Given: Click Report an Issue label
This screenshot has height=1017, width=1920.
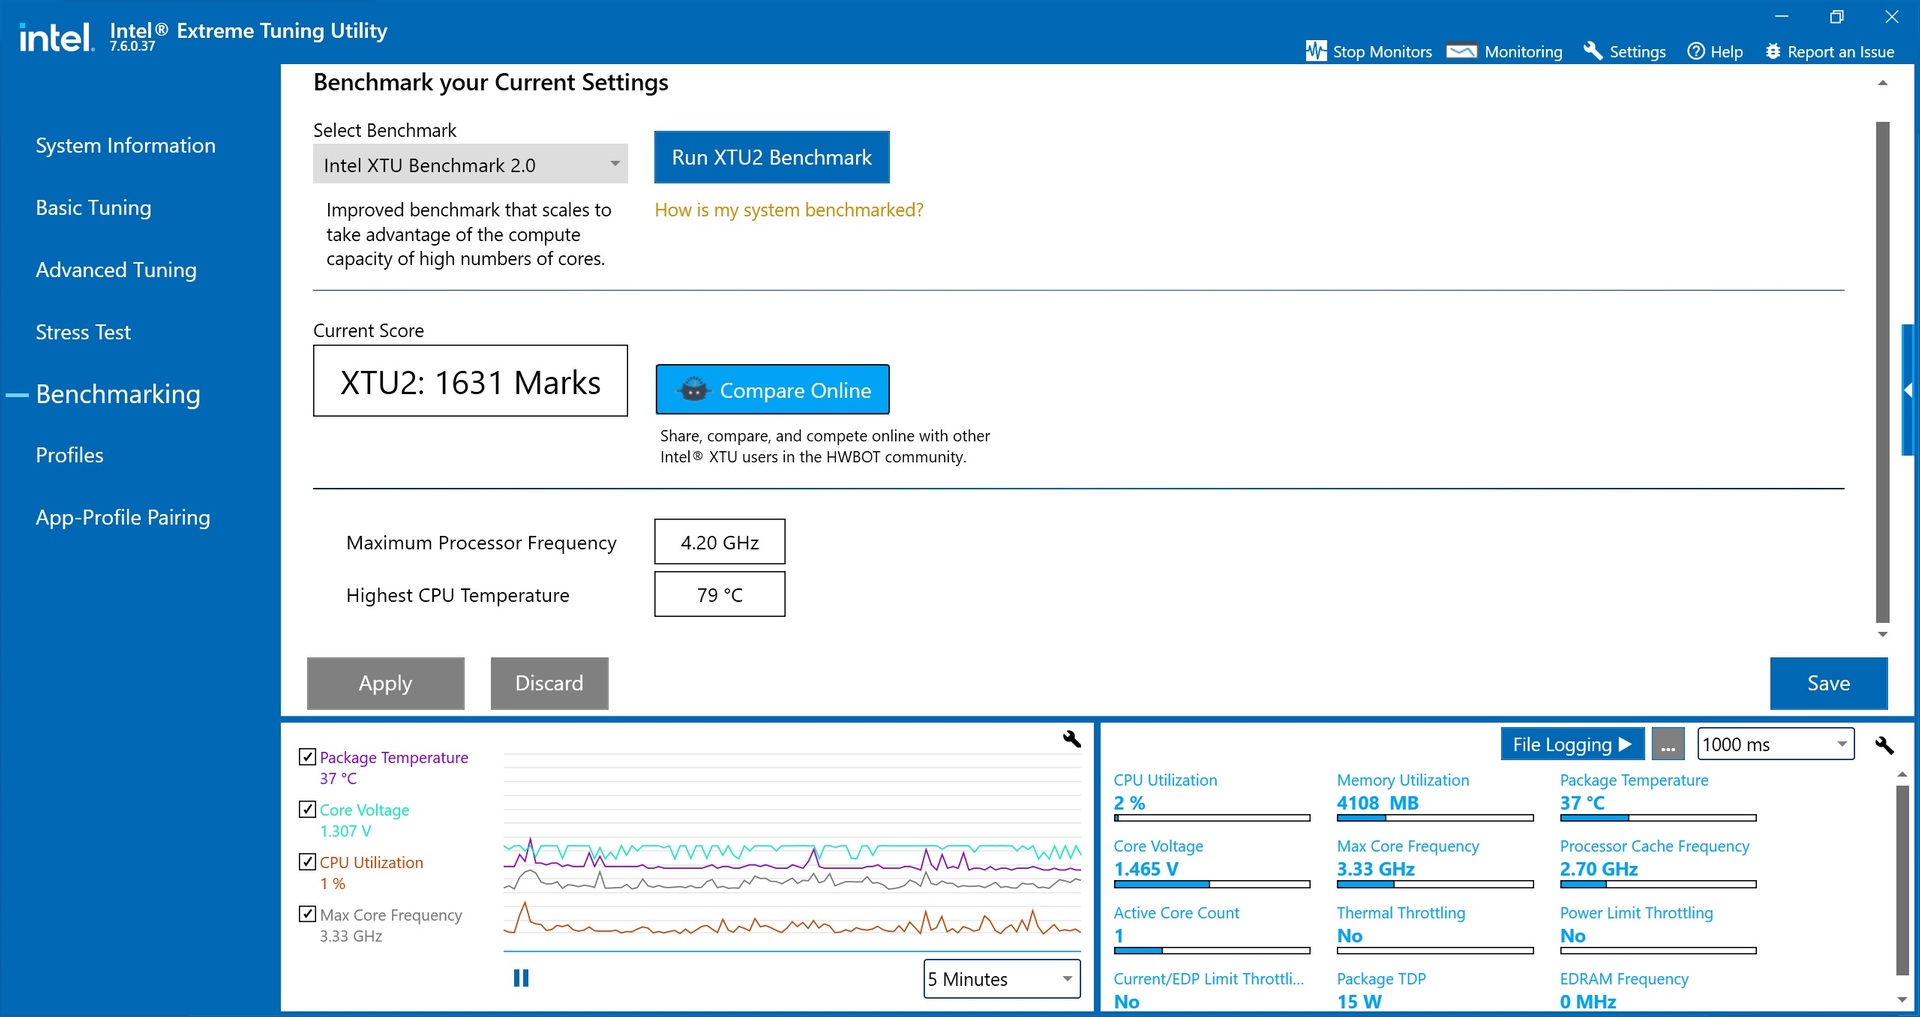Looking at the screenshot, I should pyautogui.click(x=1841, y=52).
